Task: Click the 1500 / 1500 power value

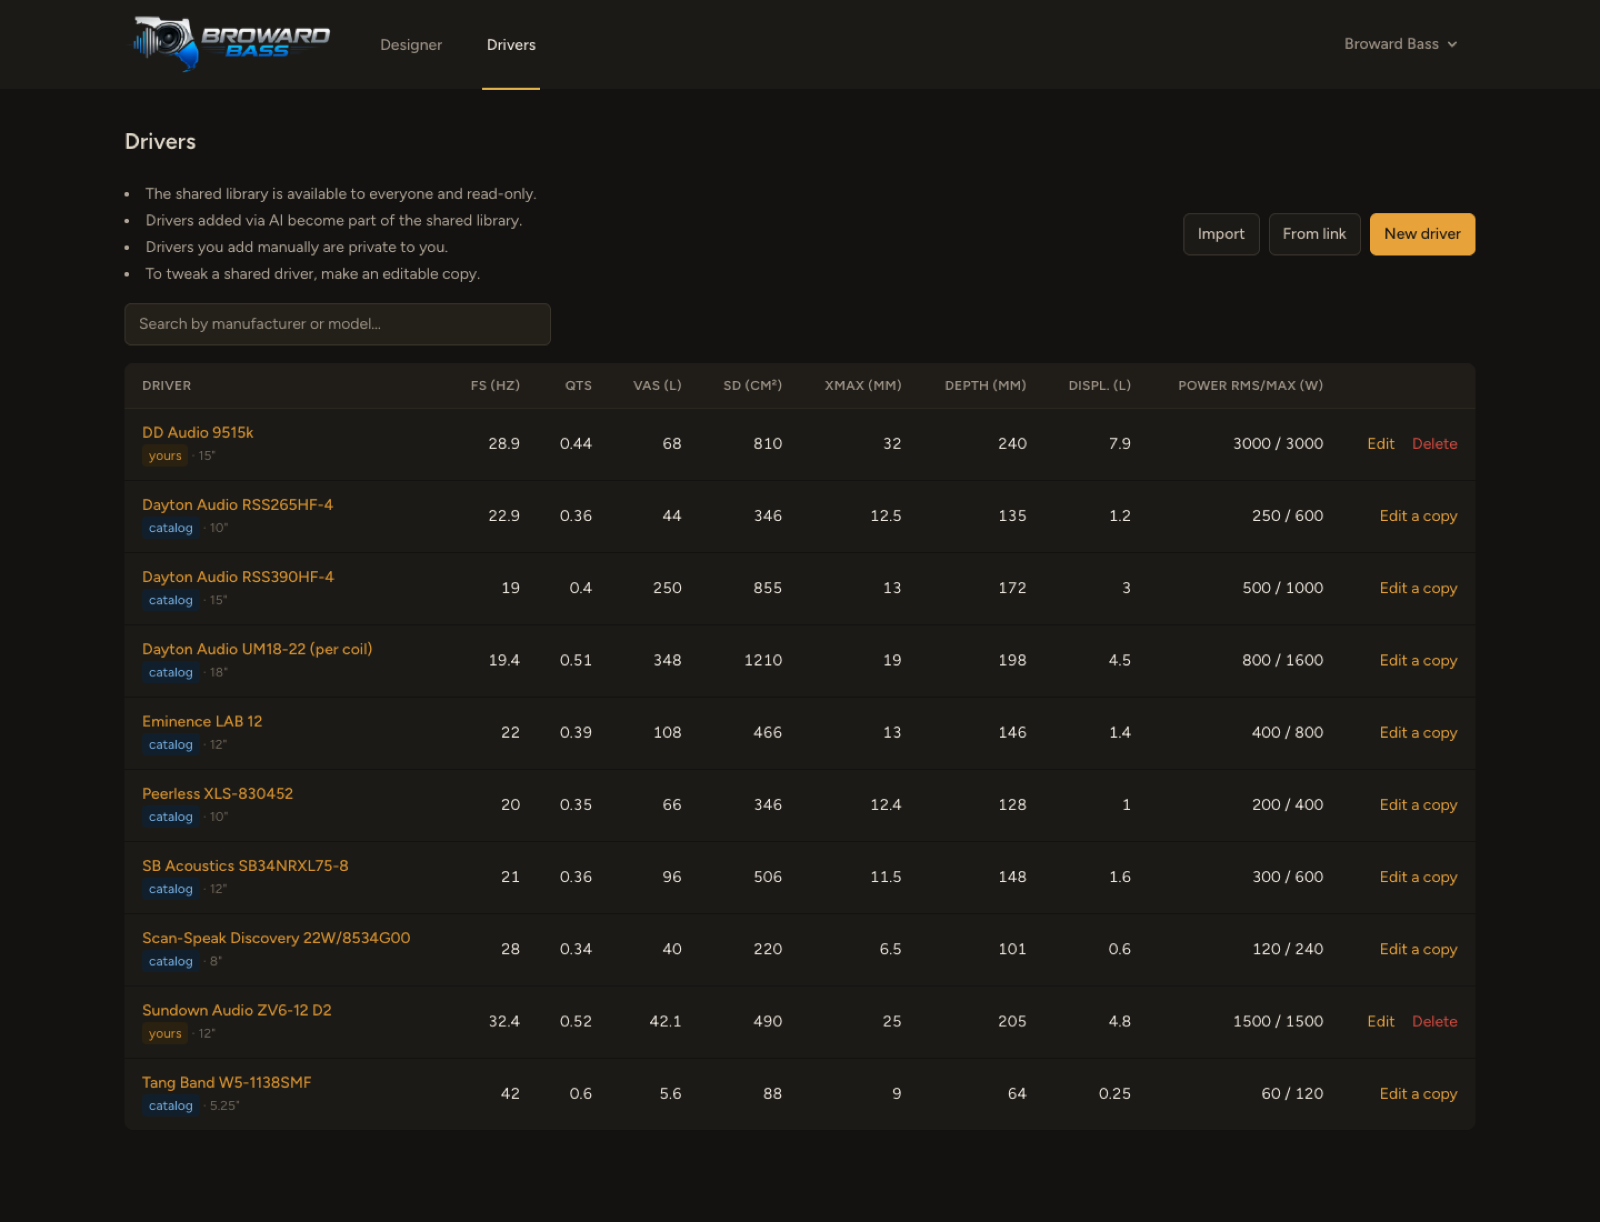Action: point(1278,1021)
